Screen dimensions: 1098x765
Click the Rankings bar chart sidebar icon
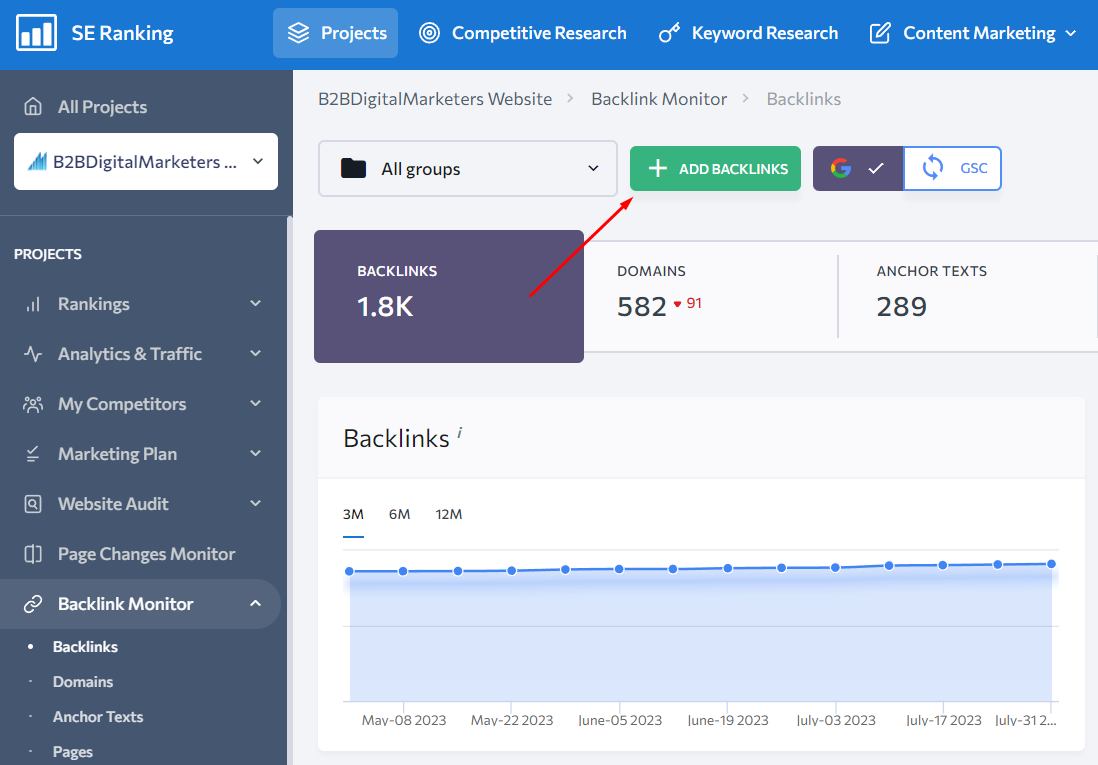[x=33, y=304]
